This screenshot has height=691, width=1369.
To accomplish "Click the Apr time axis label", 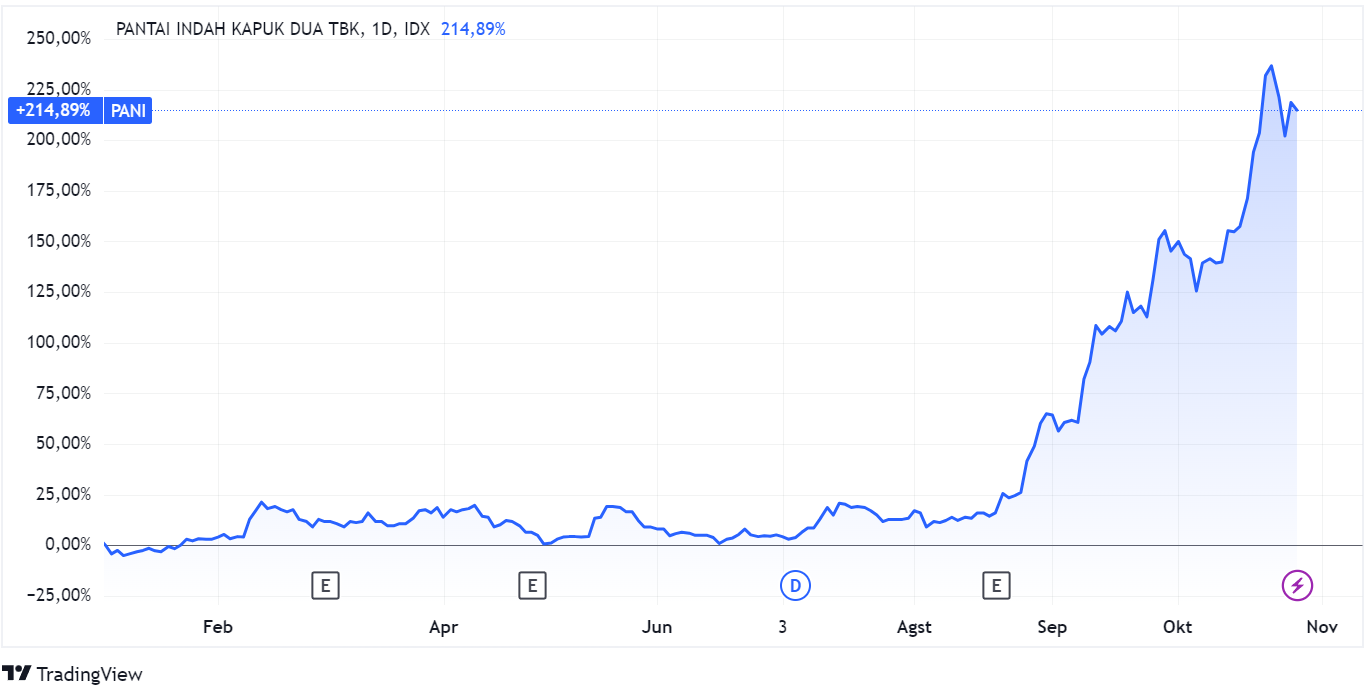I will click(443, 627).
